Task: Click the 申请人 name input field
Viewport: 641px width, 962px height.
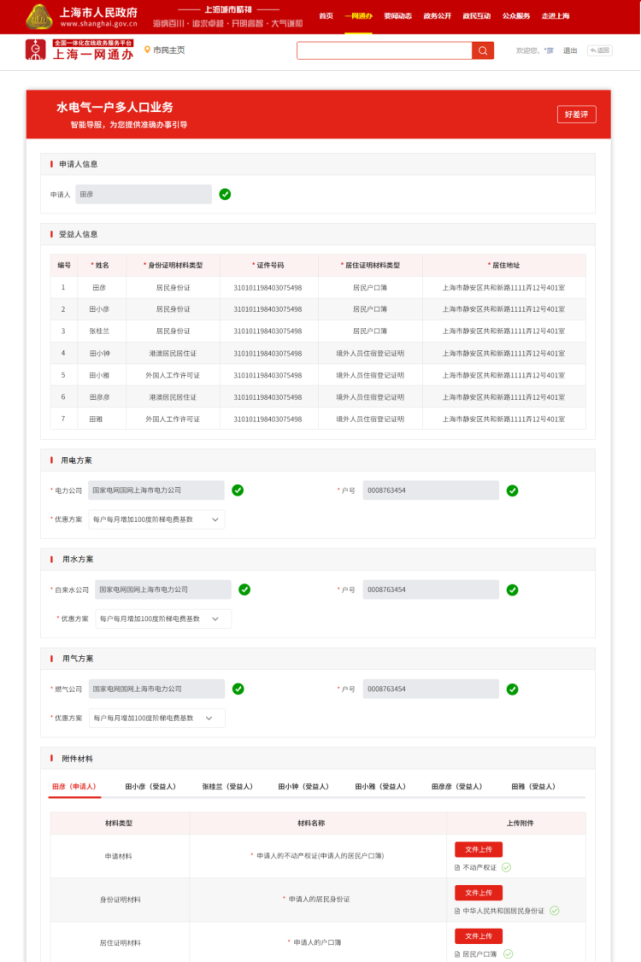Action: point(144,194)
